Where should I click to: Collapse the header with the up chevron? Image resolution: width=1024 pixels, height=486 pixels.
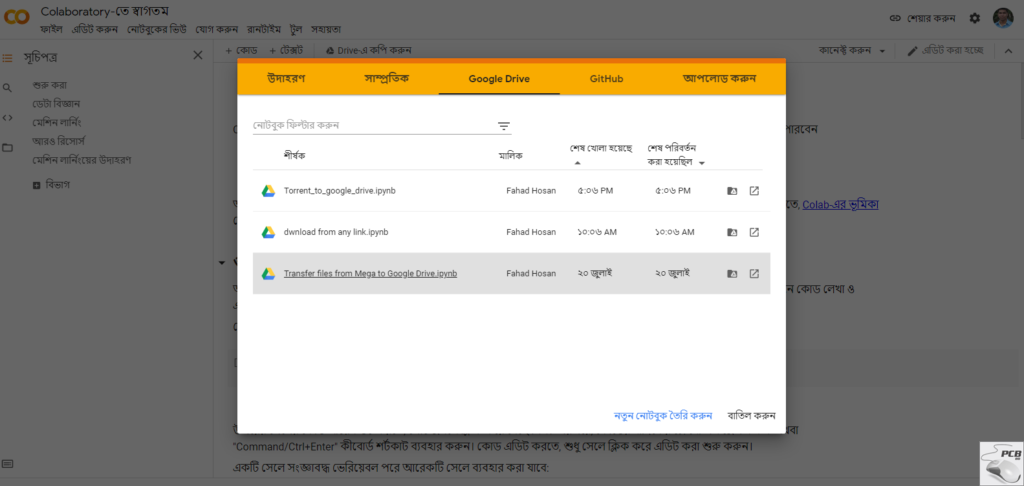click(x=1008, y=51)
